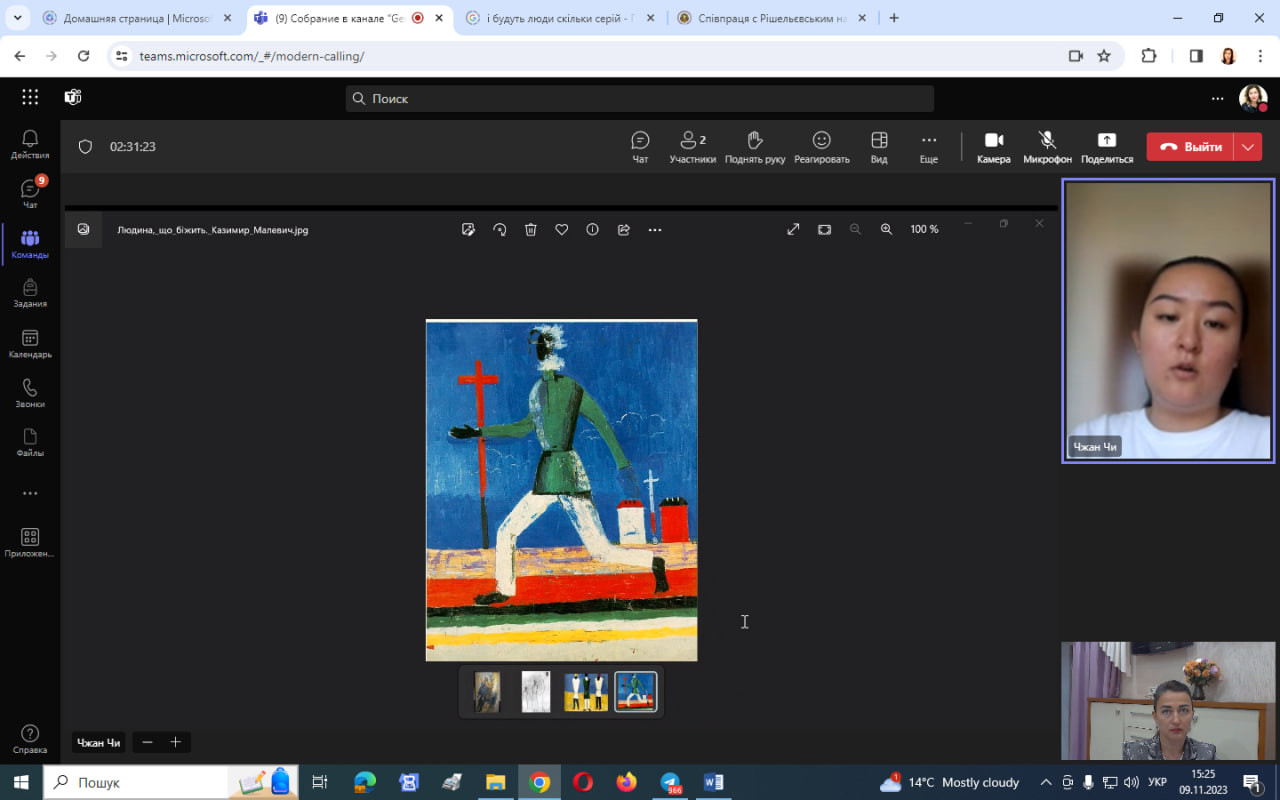1280x800 pixels.
Task: Click the heart favorite icon in photo viewer
Action: point(562,230)
